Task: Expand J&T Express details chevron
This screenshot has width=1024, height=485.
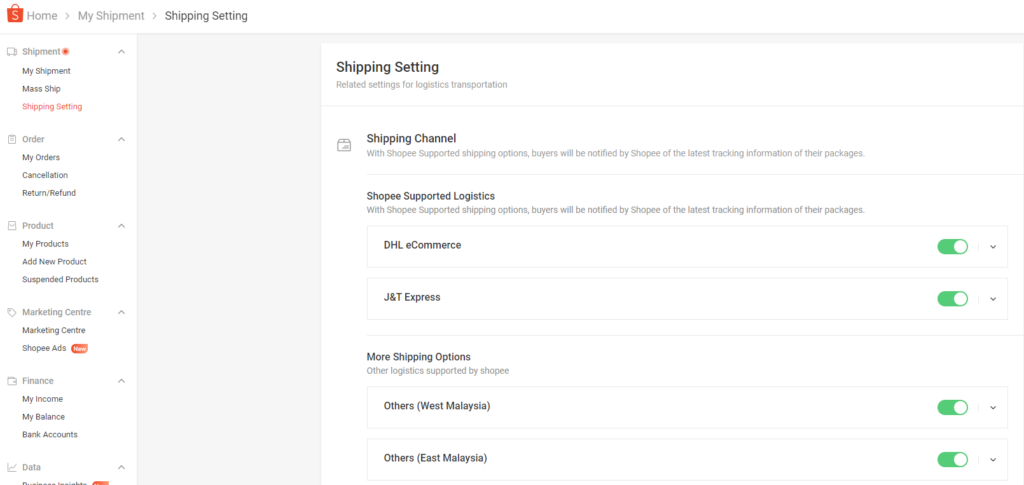Action: click(993, 299)
